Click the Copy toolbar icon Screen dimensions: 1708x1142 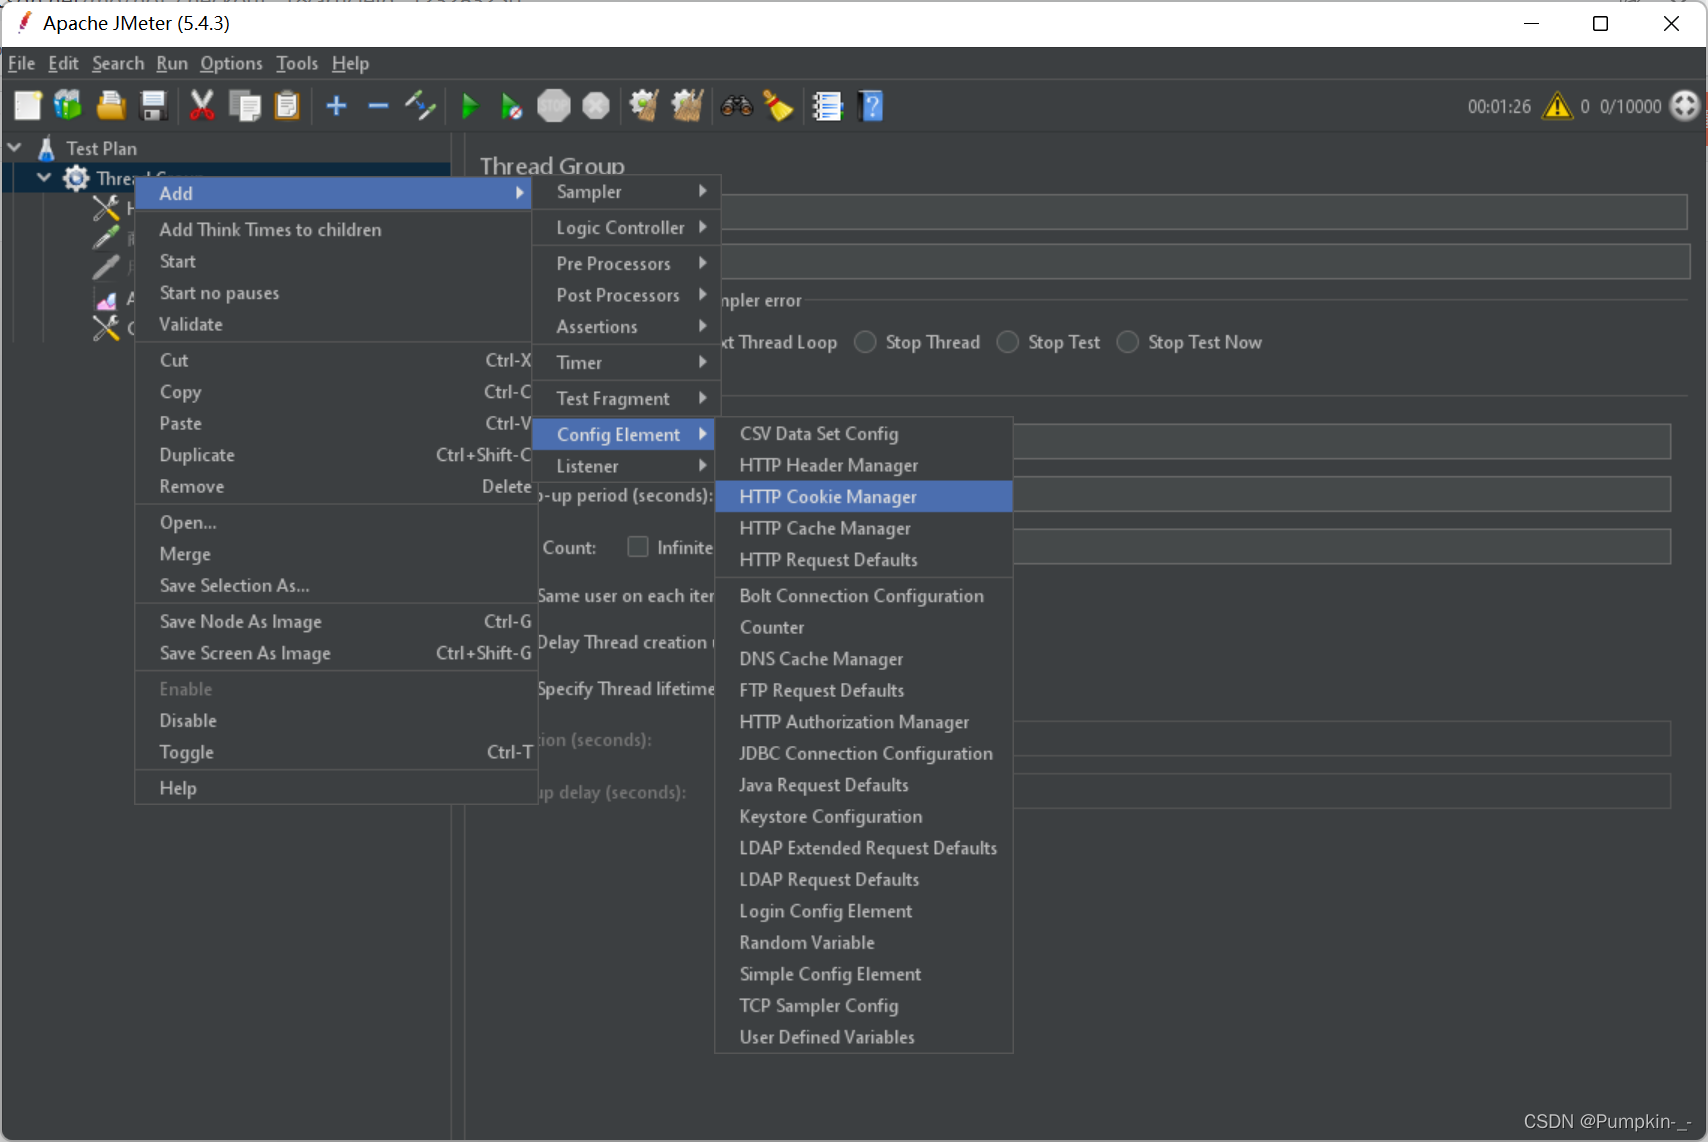245,105
